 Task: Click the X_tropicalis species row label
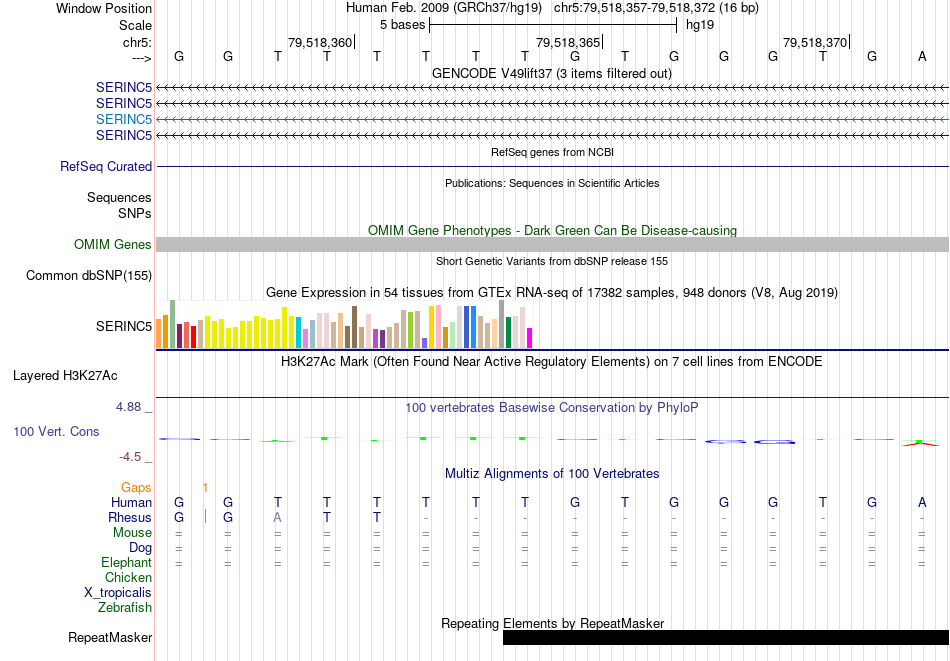coord(118,593)
